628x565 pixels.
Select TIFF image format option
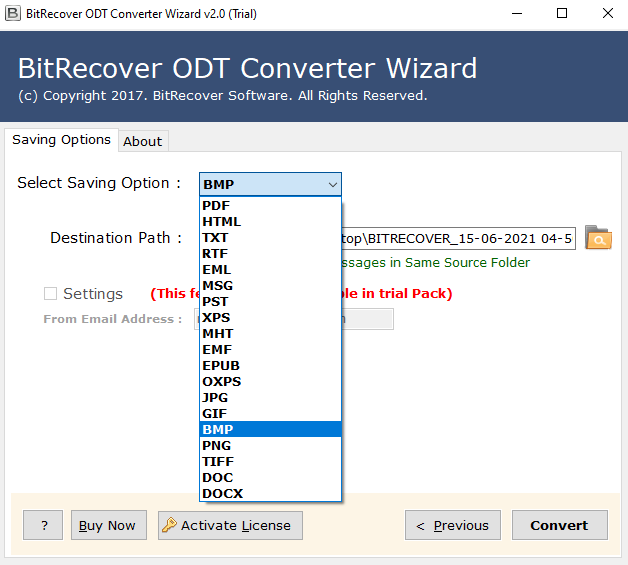coord(218,461)
